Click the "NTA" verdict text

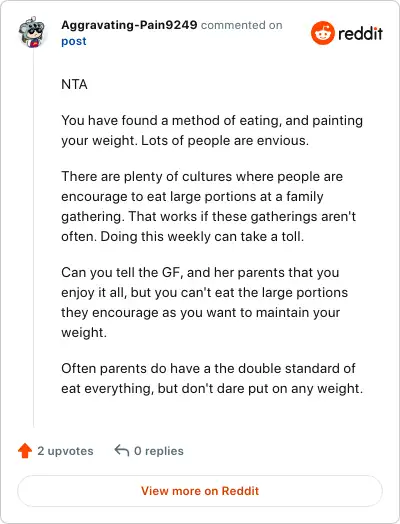[x=74, y=85]
